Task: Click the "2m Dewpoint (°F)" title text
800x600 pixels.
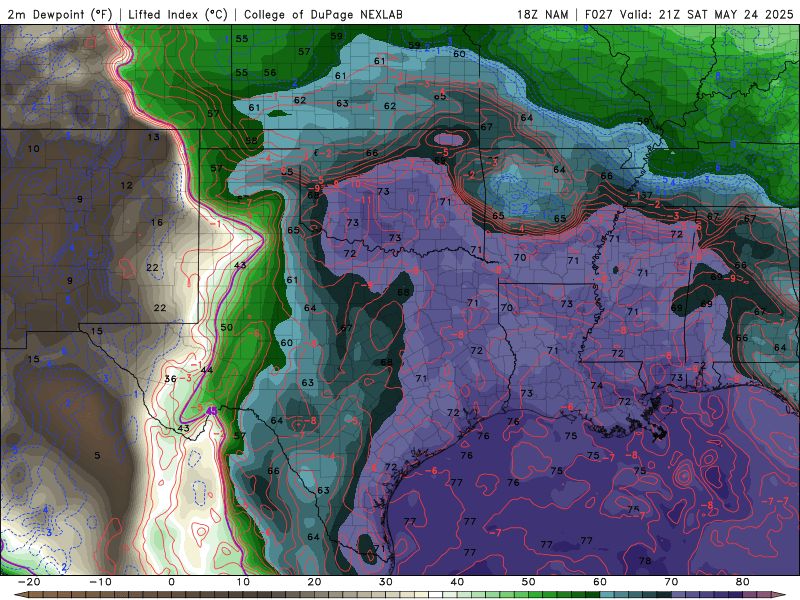Action: coord(60,14)
